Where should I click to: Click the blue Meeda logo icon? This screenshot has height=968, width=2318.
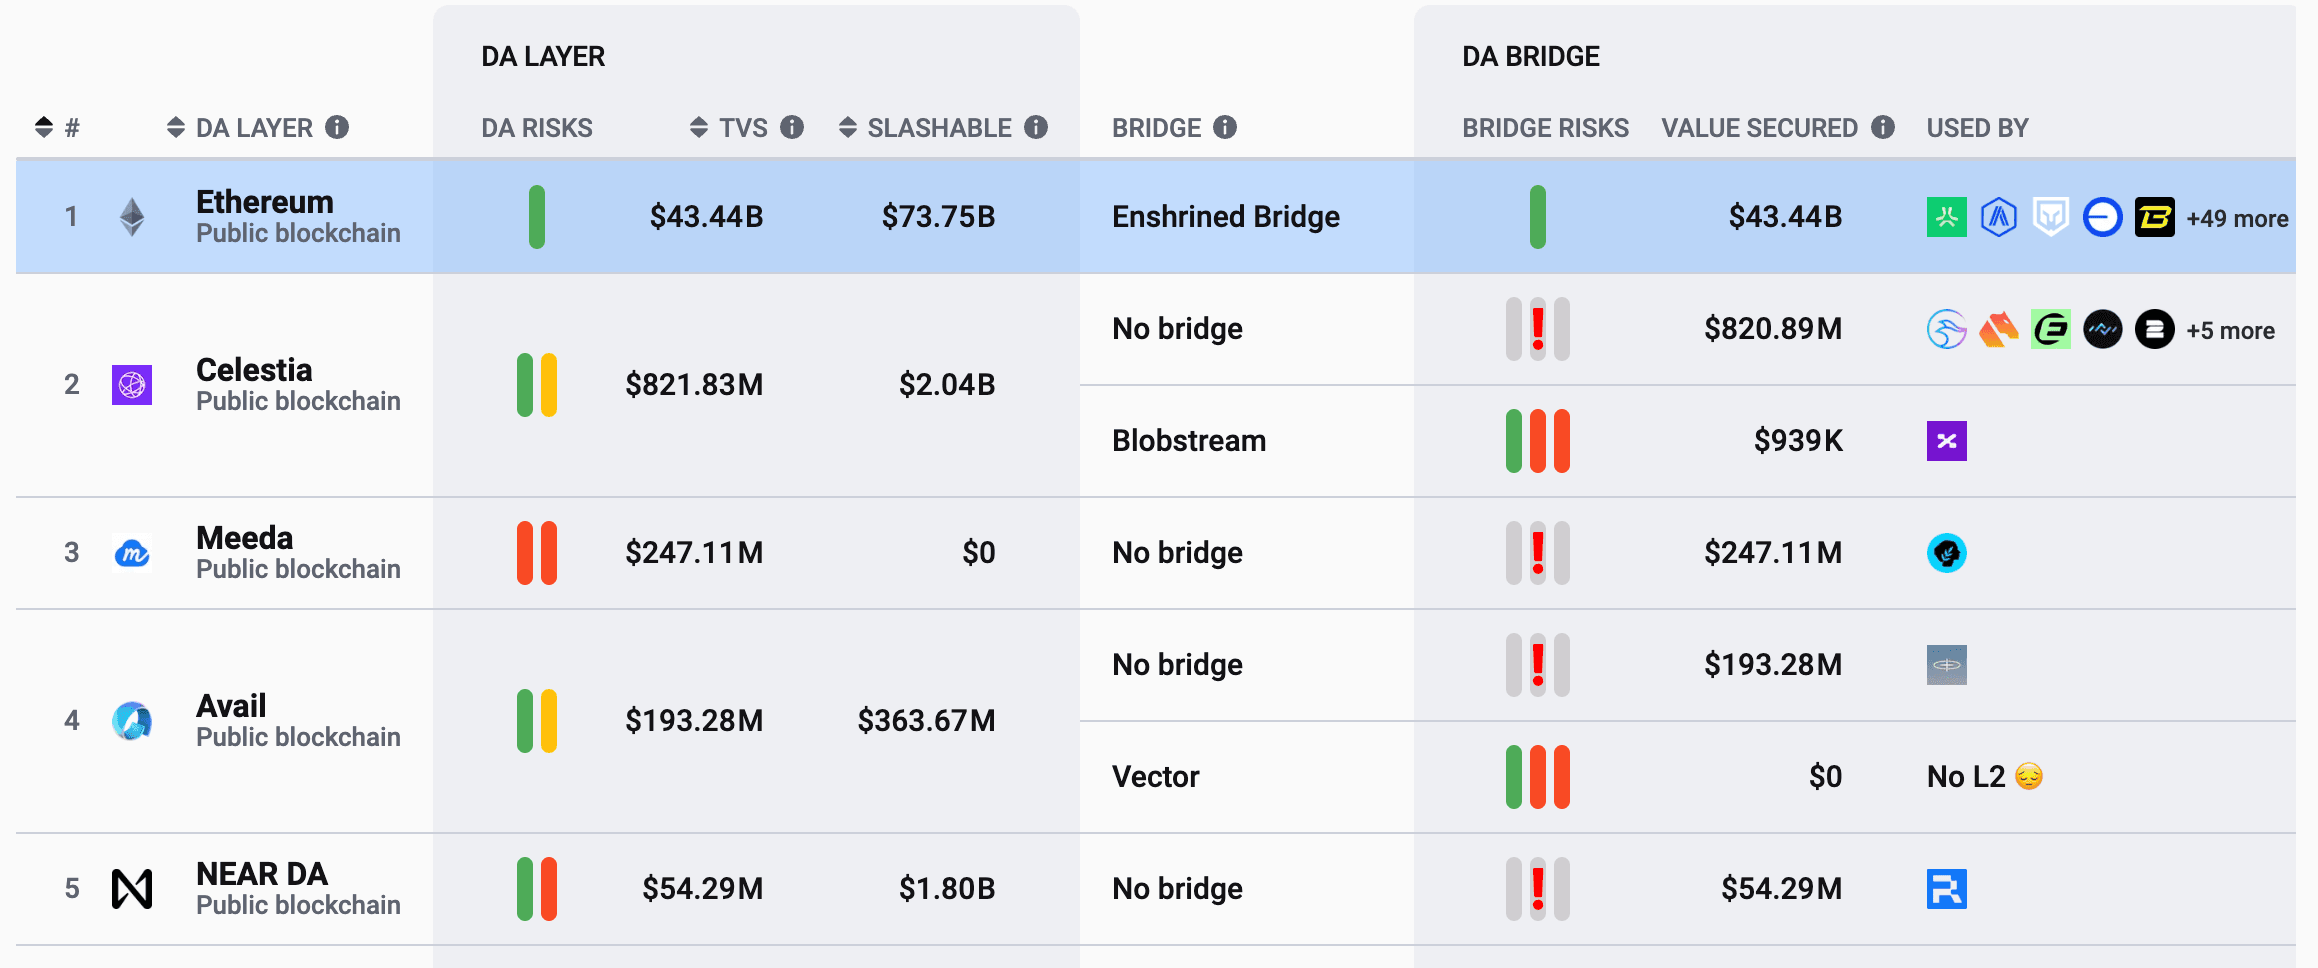(132, 553)
